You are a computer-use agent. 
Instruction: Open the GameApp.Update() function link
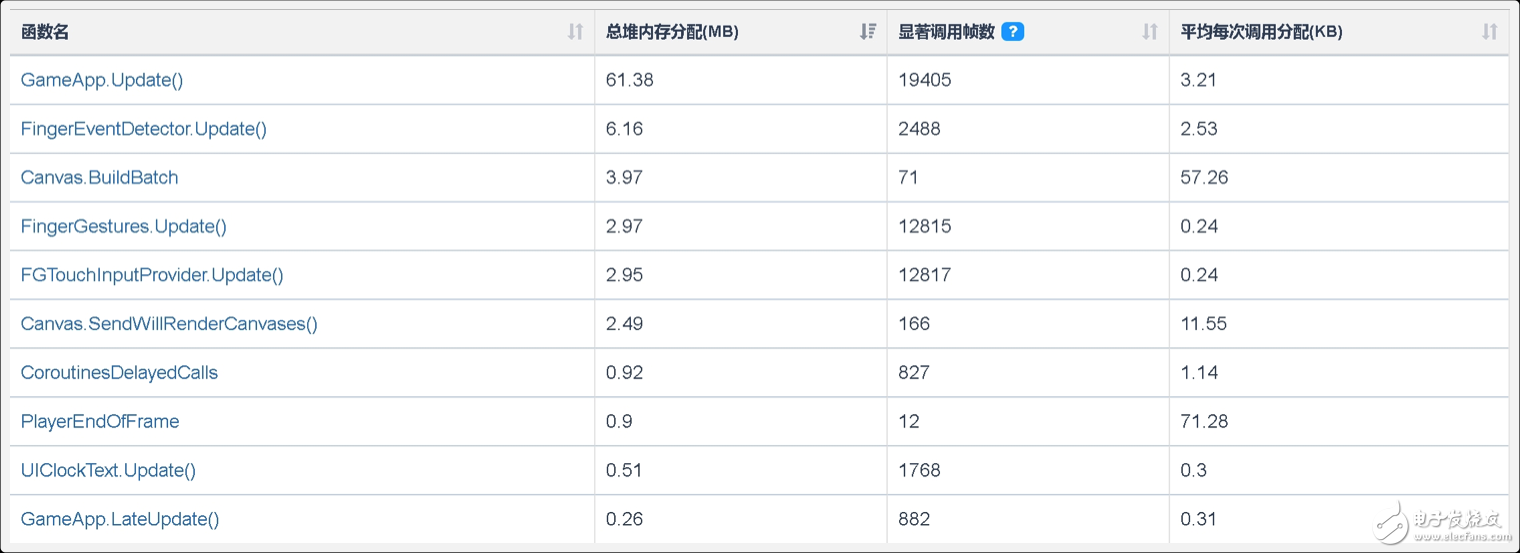click(102, 80)
